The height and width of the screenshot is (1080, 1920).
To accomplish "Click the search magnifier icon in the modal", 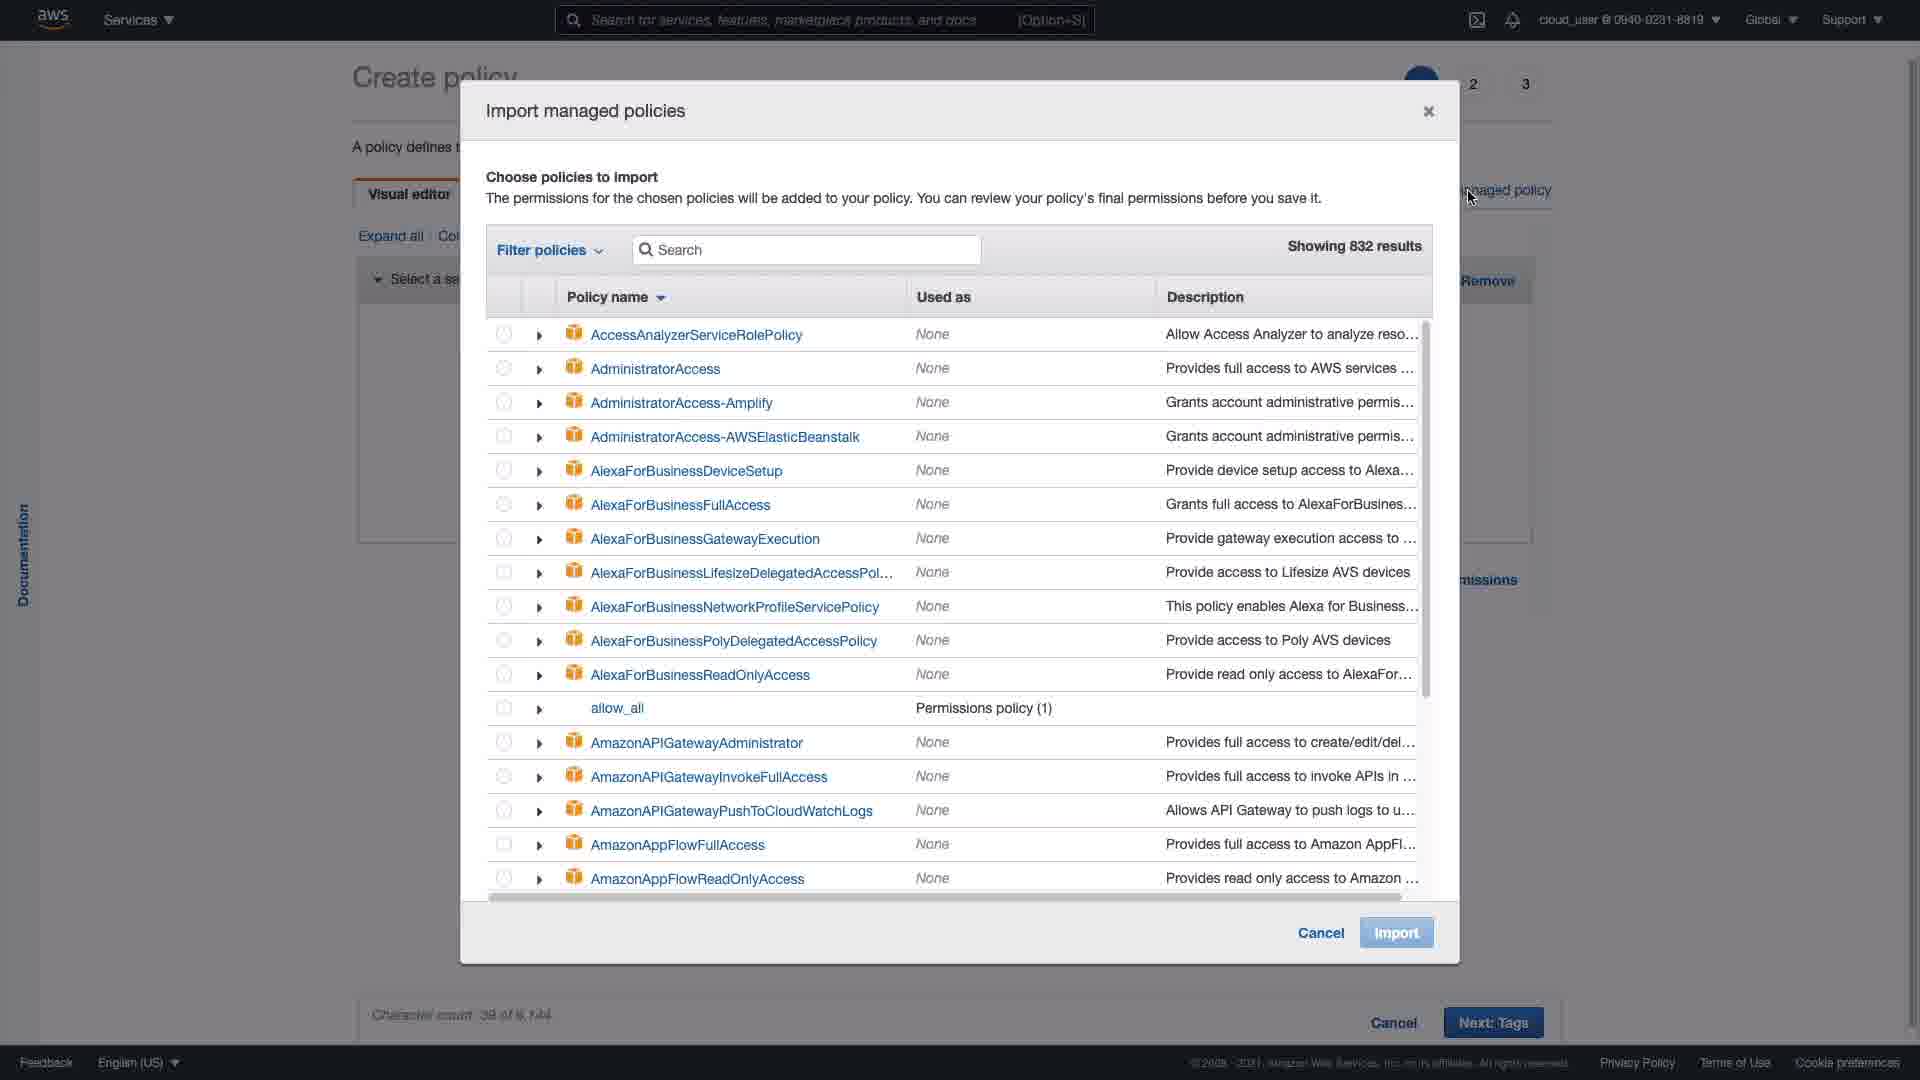I will point(646,250).
